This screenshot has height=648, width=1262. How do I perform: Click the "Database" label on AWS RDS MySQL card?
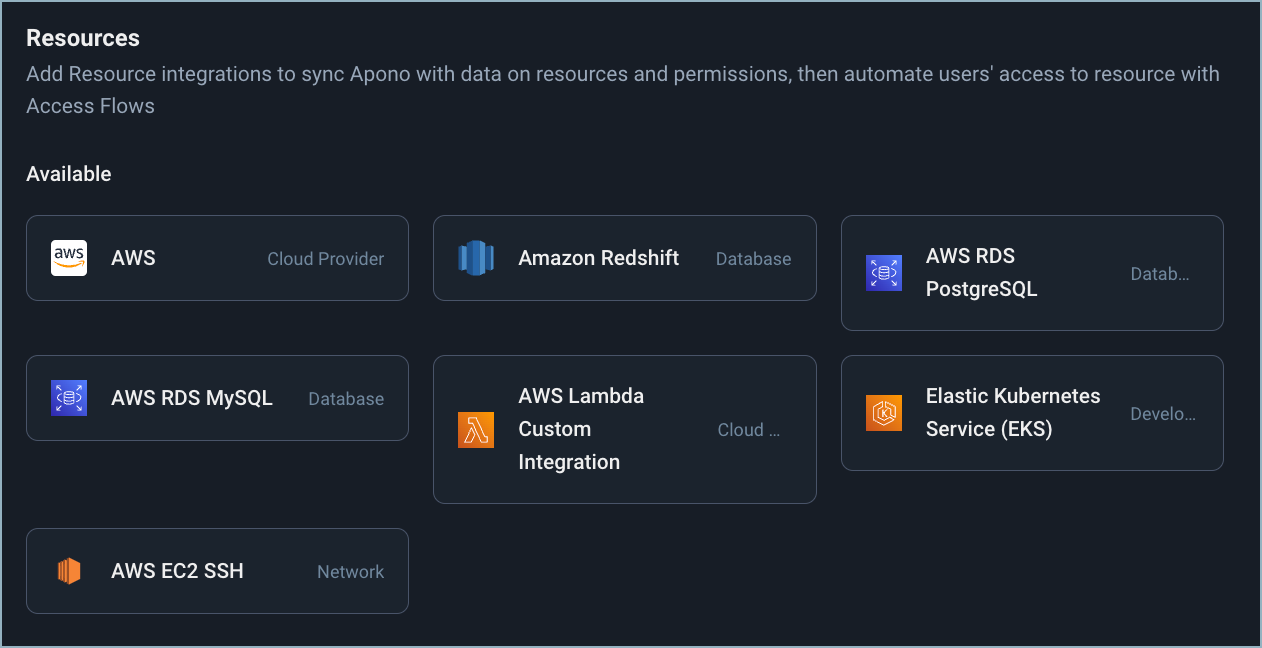pos(346,399)
